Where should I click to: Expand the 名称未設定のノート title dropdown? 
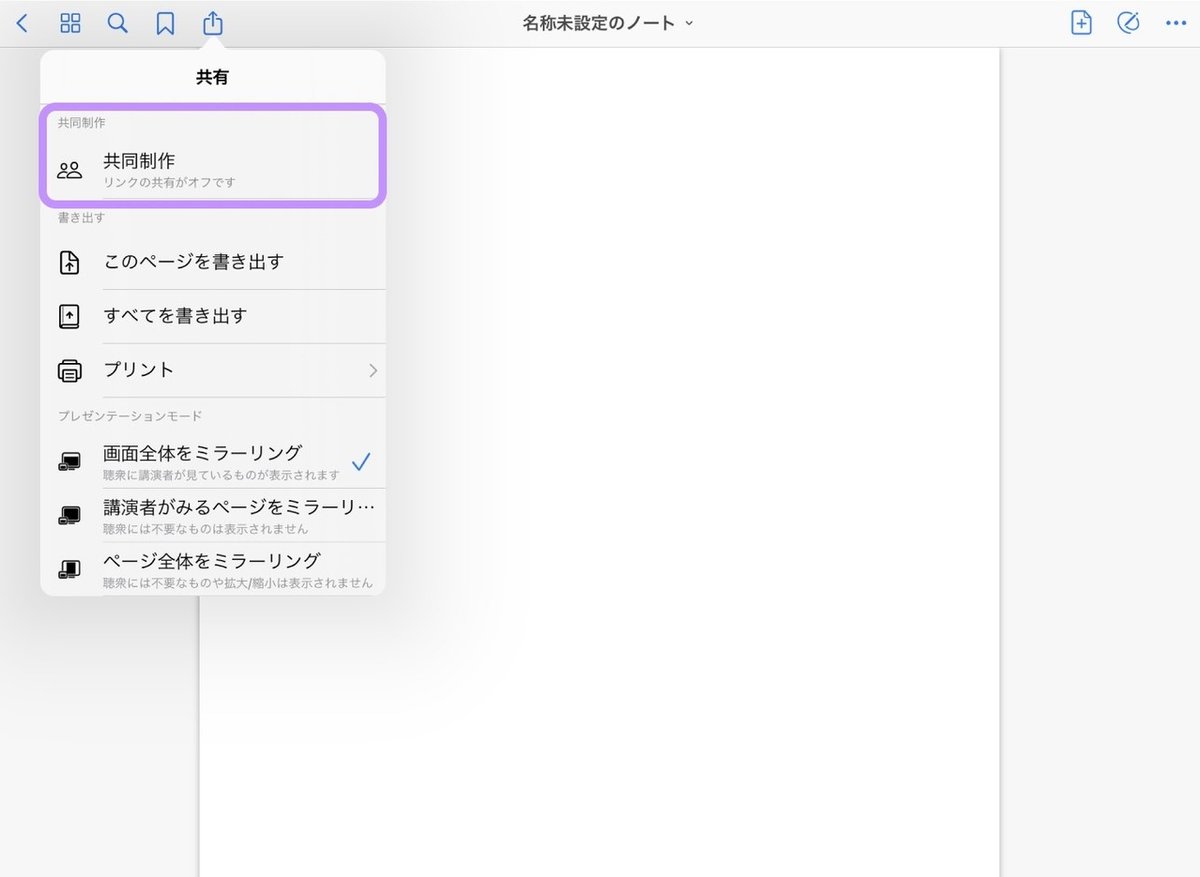pyautogui.click(x=607, y=23)
